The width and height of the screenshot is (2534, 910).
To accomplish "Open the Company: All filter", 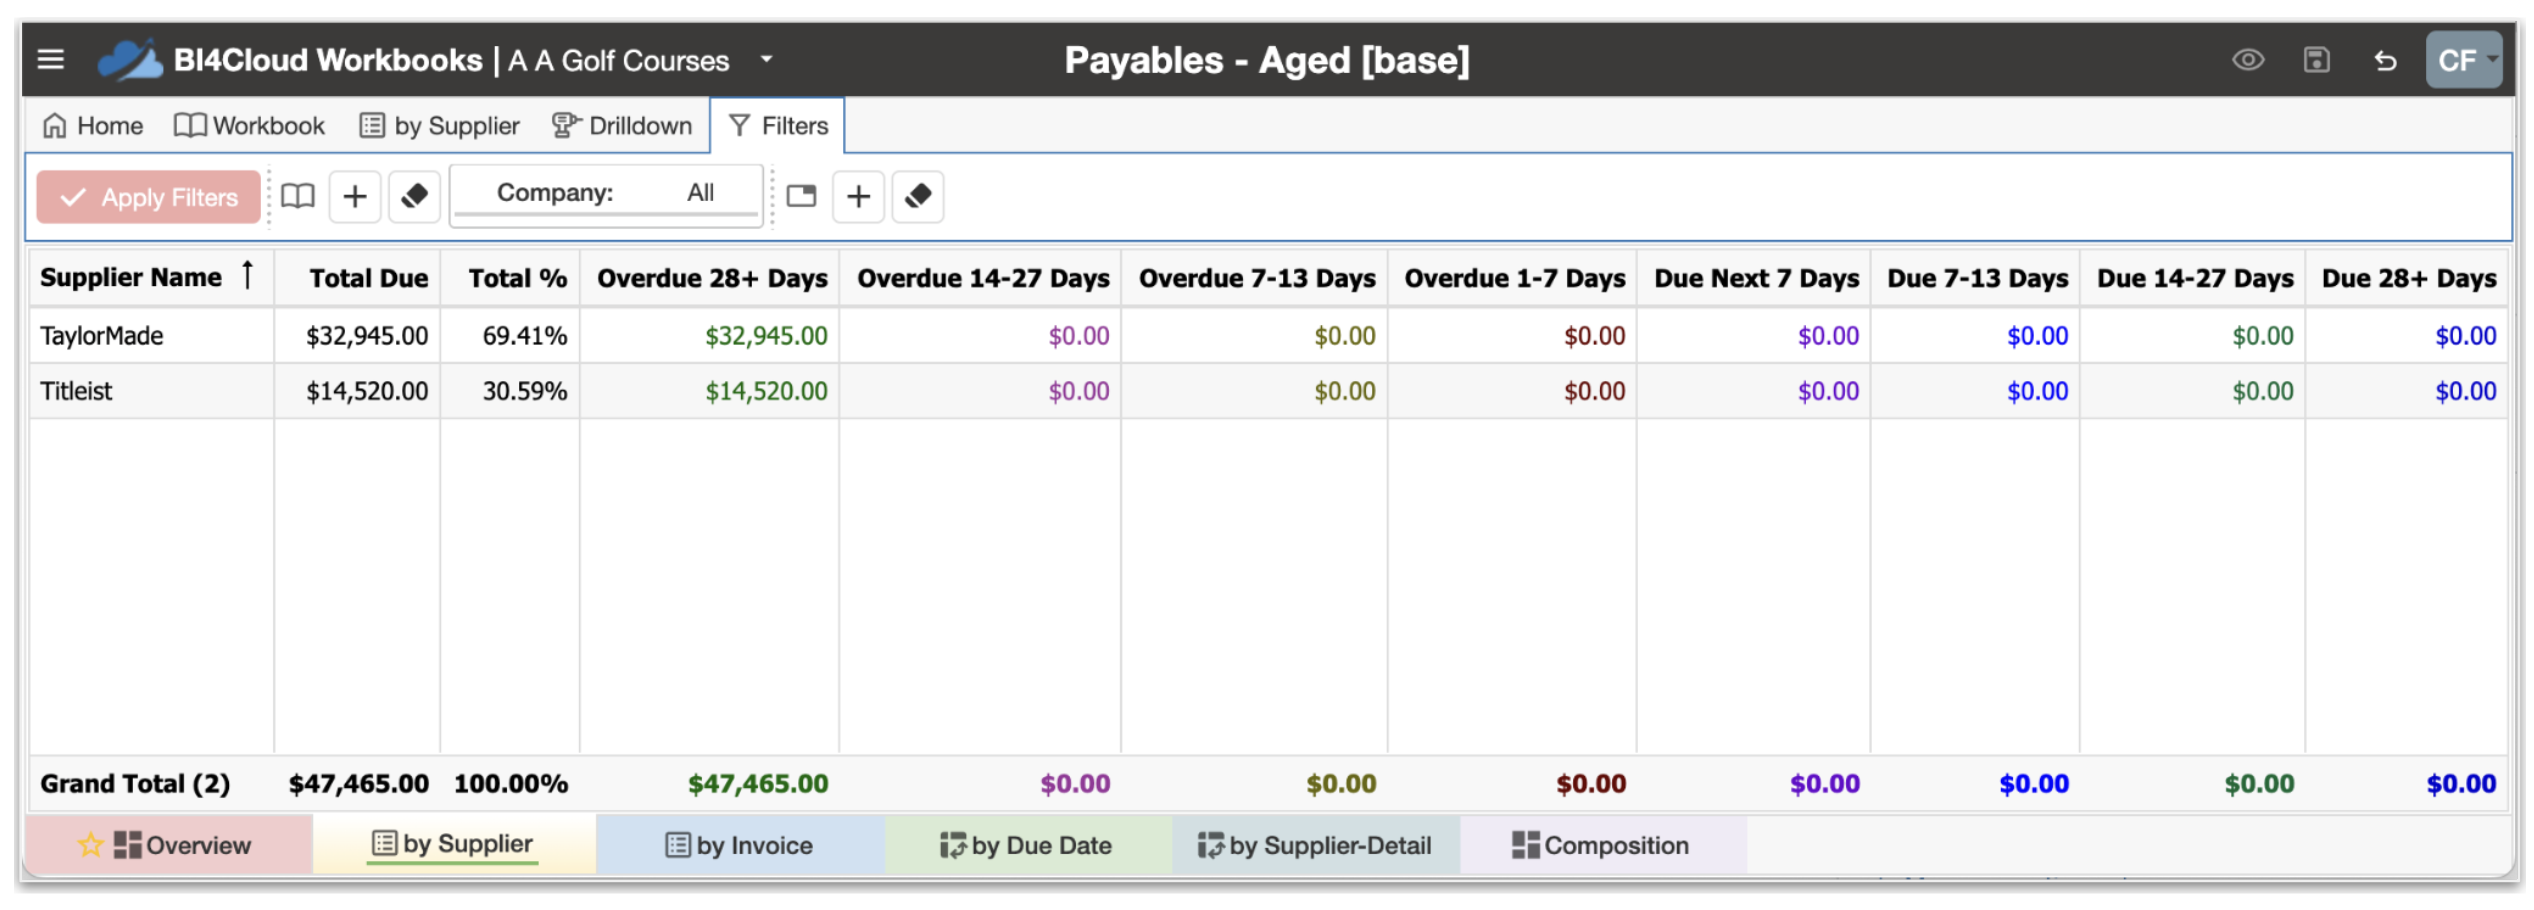I will click(x=606, y=194).
